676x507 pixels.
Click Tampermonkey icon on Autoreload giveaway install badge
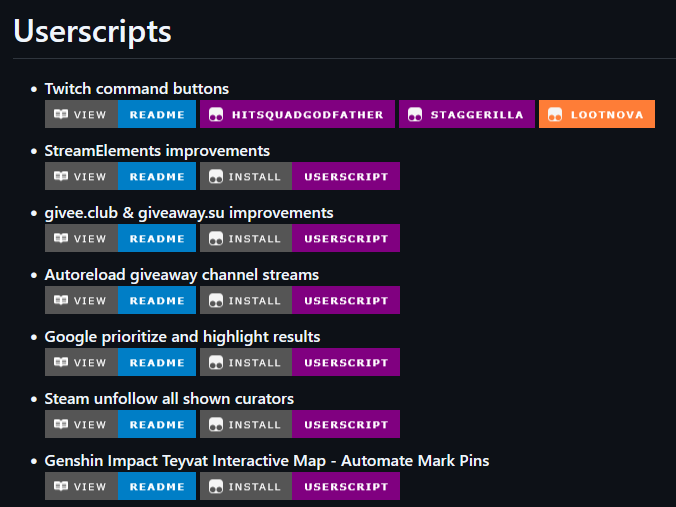click(x=216, y=301)
